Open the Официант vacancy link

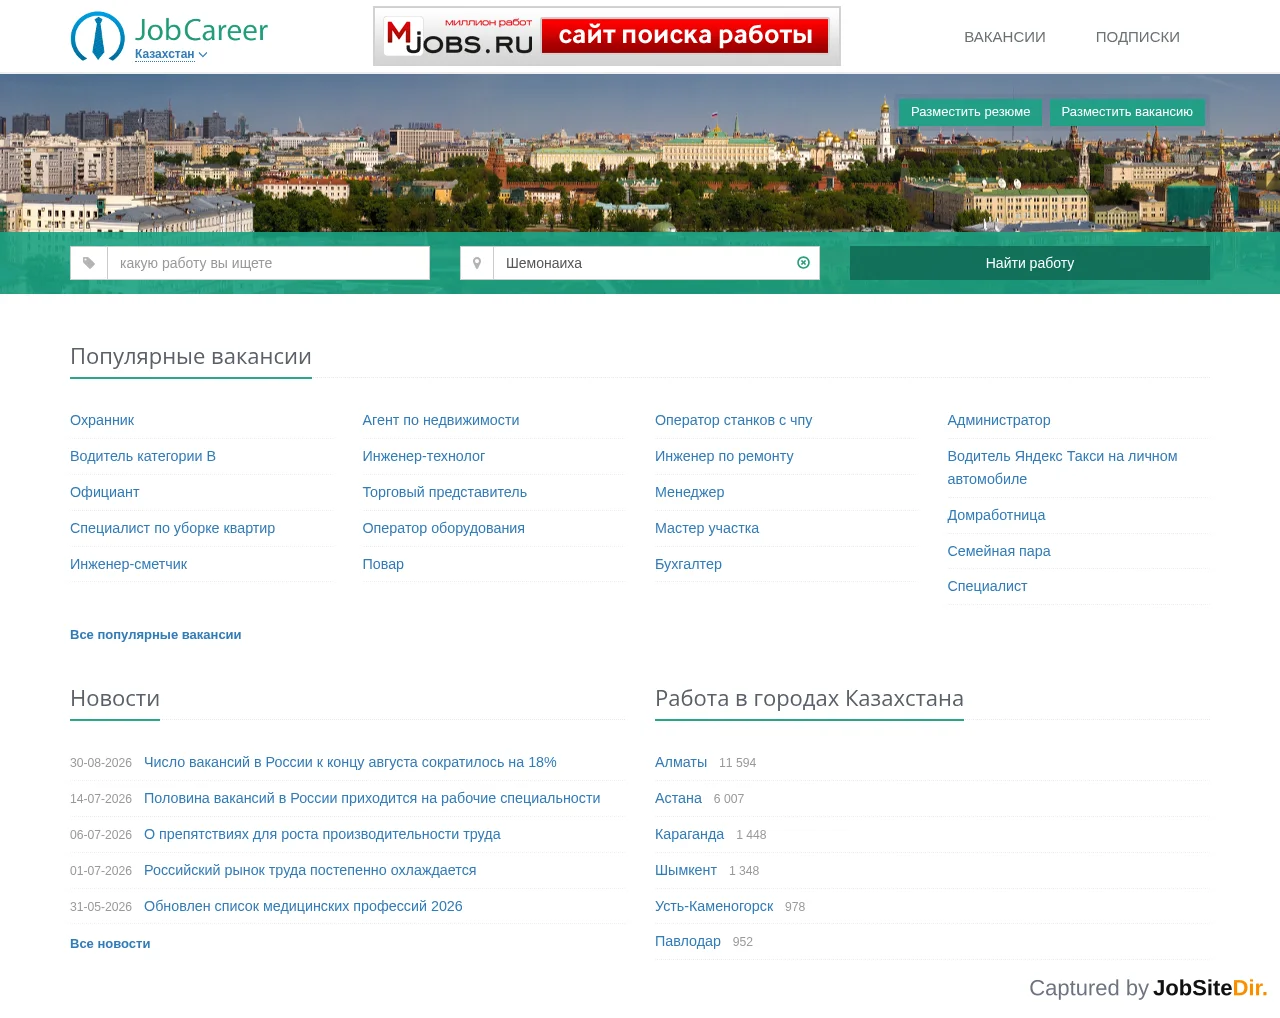[104, 492]
